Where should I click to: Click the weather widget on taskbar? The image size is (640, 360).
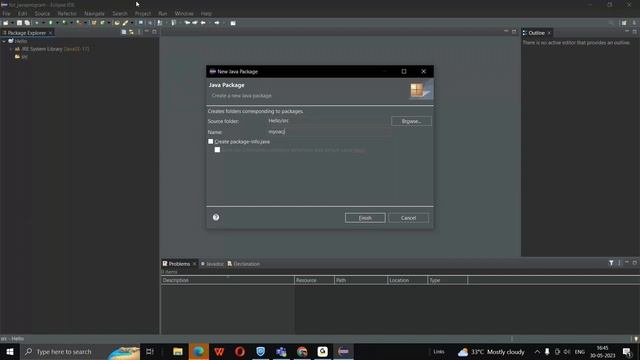[x=491, y=351]
